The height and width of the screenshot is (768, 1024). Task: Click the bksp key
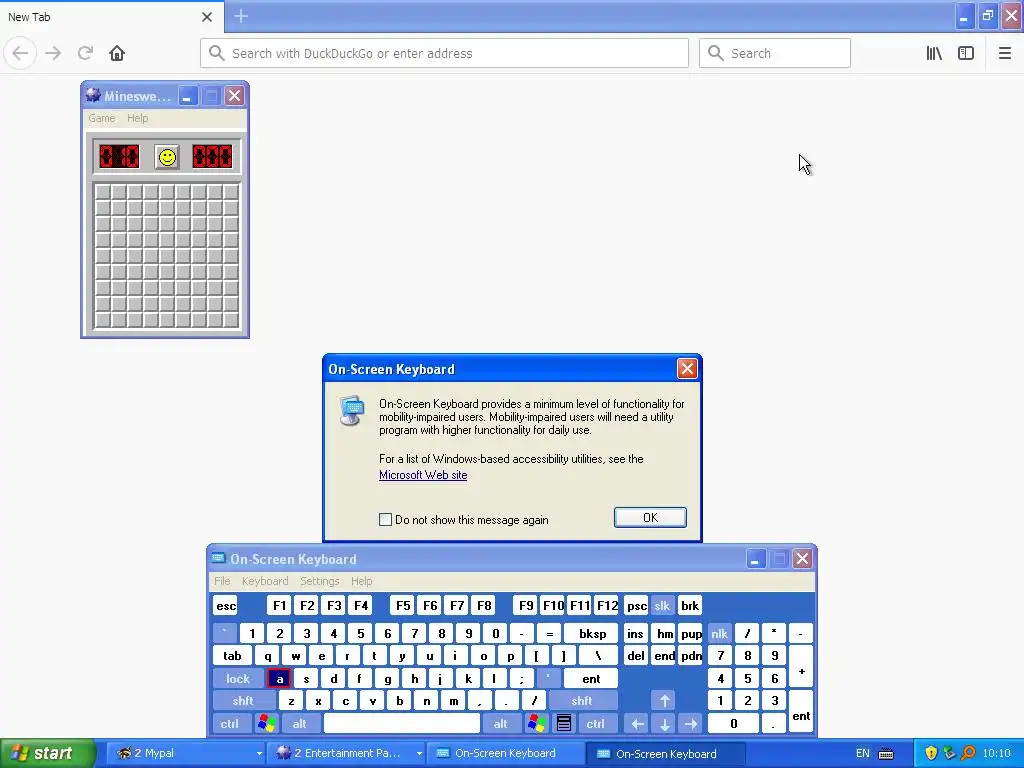click(592, 633)
